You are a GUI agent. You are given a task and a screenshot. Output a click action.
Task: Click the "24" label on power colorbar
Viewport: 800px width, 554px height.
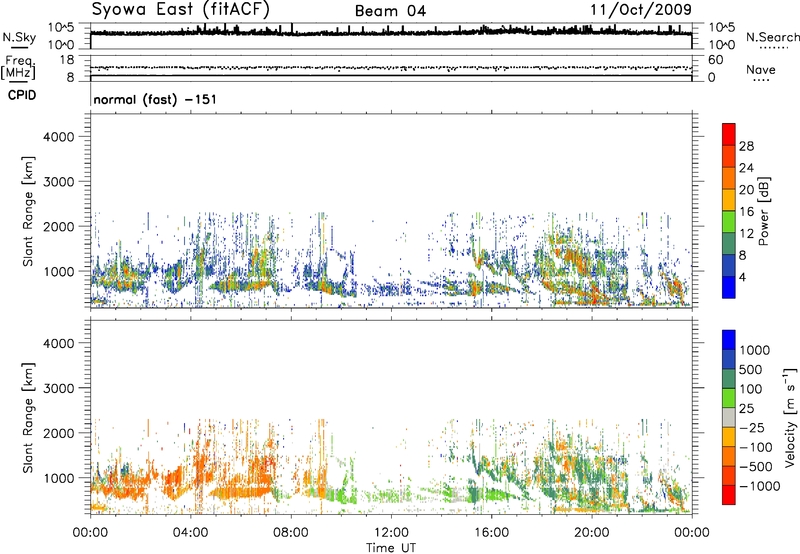click(x=746, y=168)
